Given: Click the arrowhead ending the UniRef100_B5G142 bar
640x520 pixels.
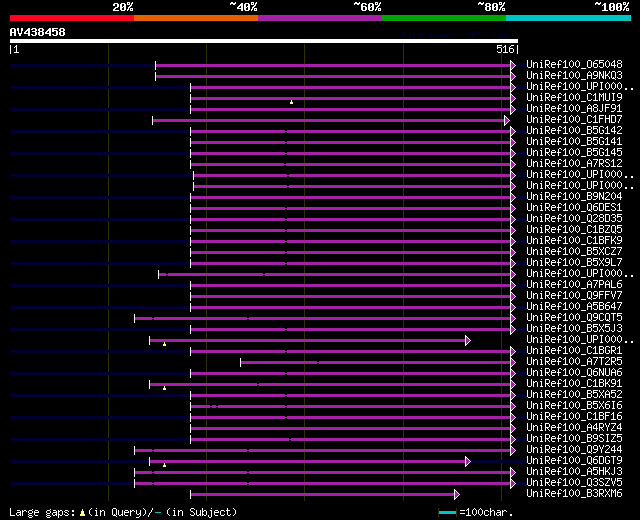Looking at the screenshot, I should 513,131.
